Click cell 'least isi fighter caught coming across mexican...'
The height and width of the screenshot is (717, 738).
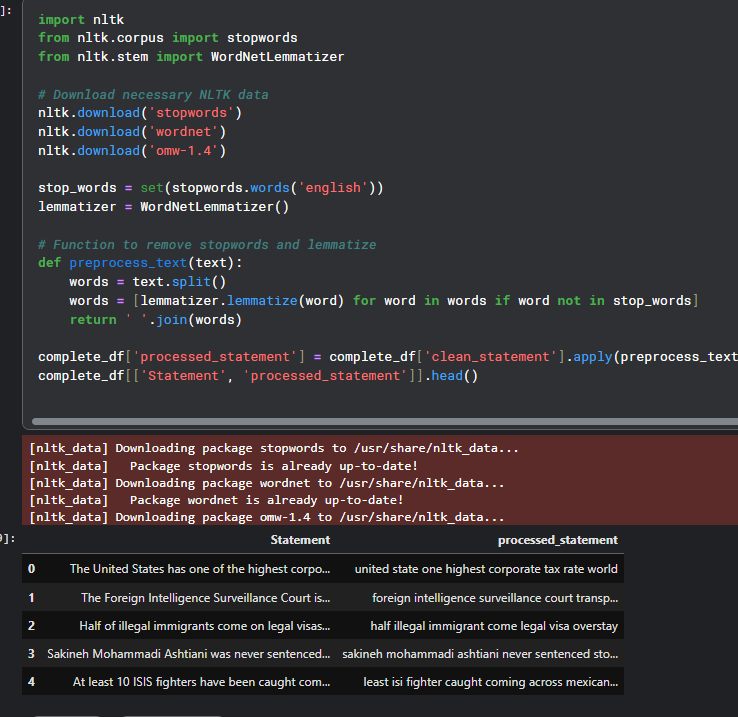coord(491,682)
